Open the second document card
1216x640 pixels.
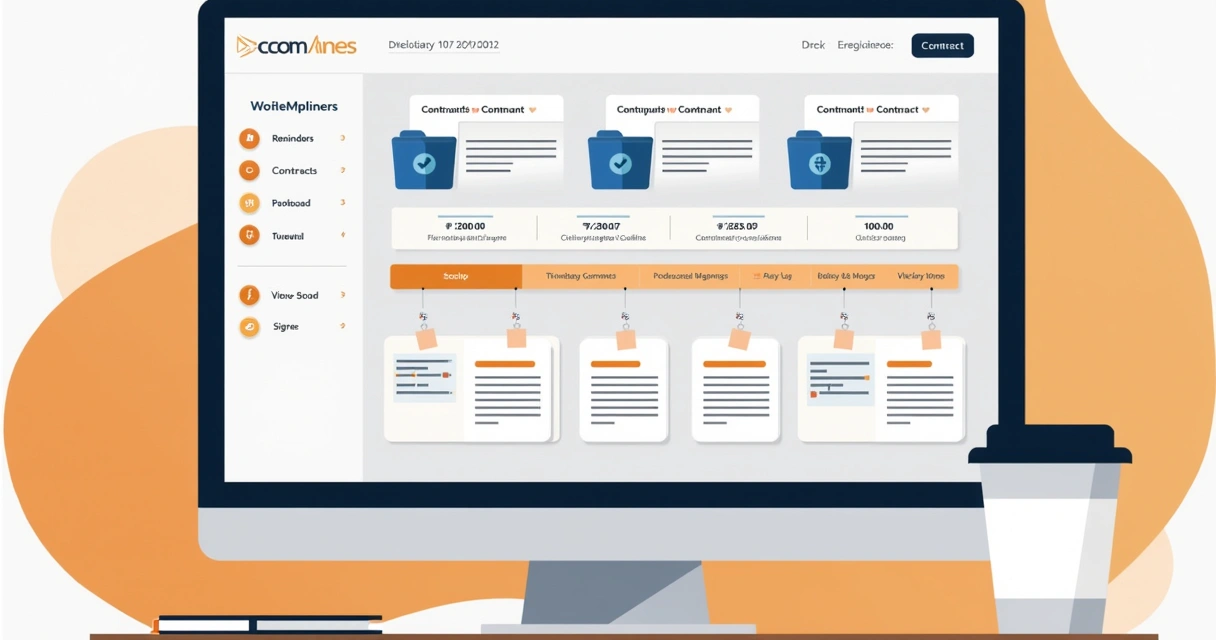pos(624,390)
